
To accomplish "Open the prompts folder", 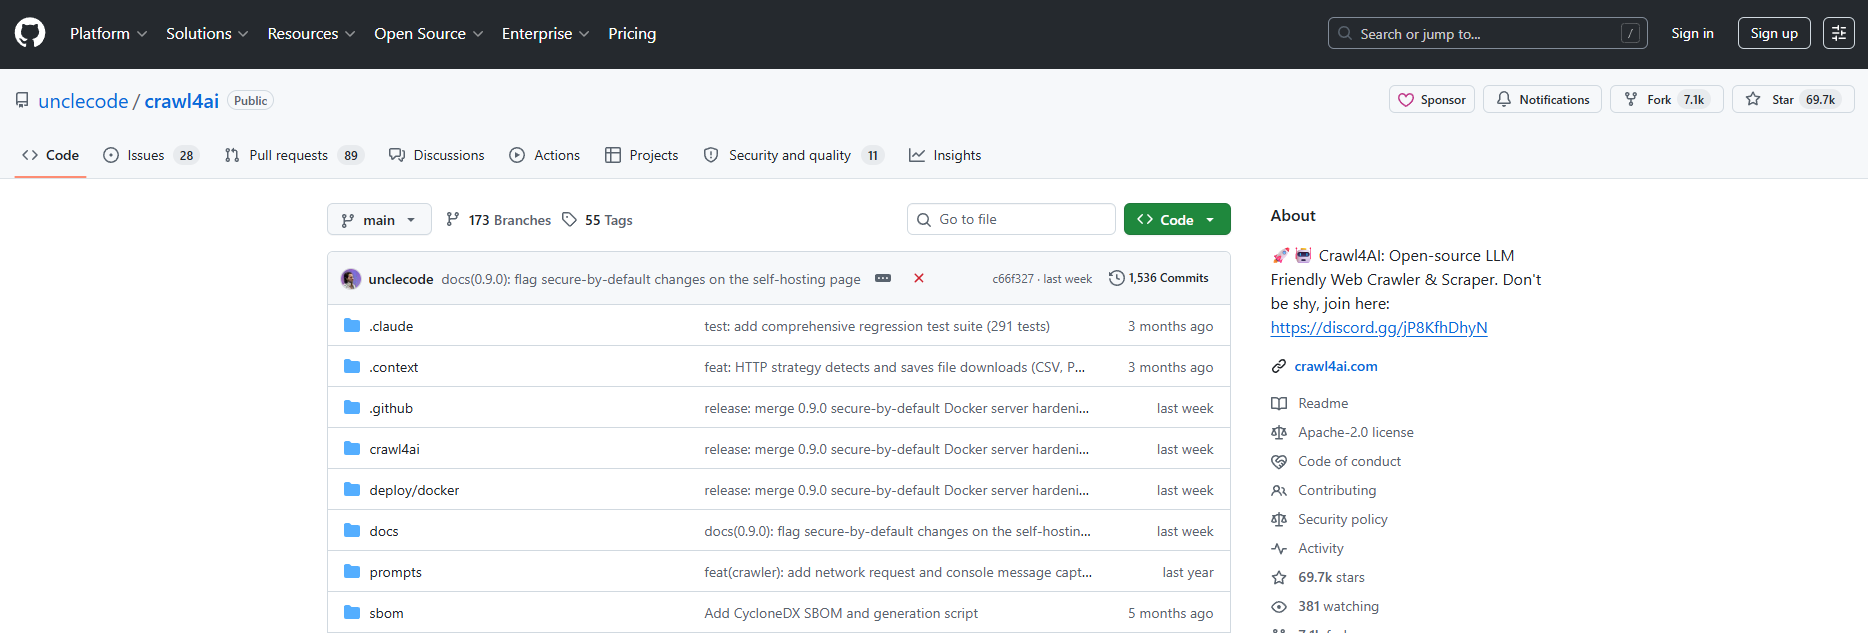I will pyautogui.click(x=395, y=572).
